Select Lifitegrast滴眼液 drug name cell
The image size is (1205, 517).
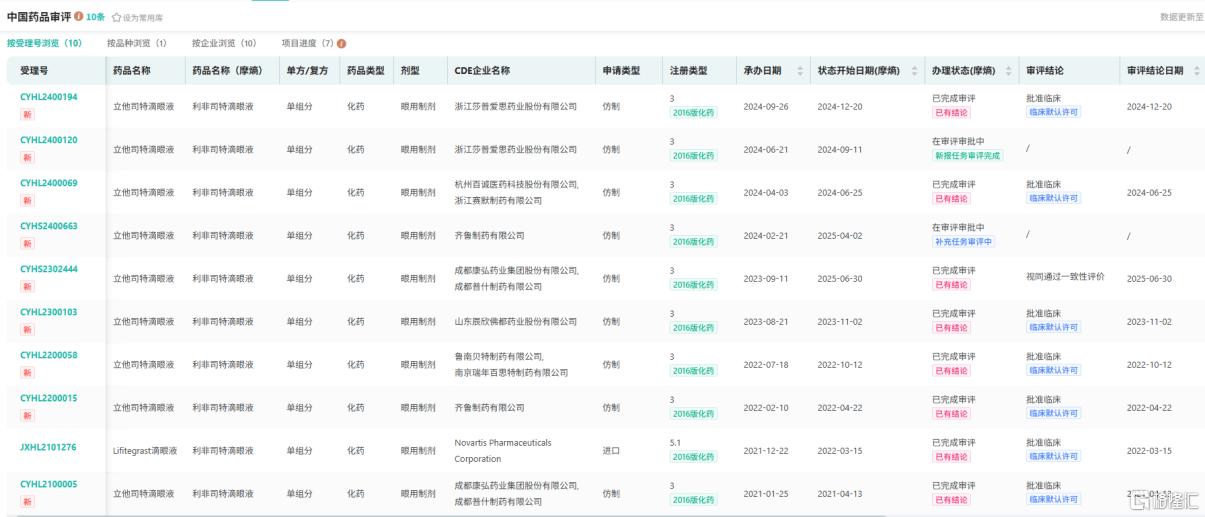coord(143,450)
